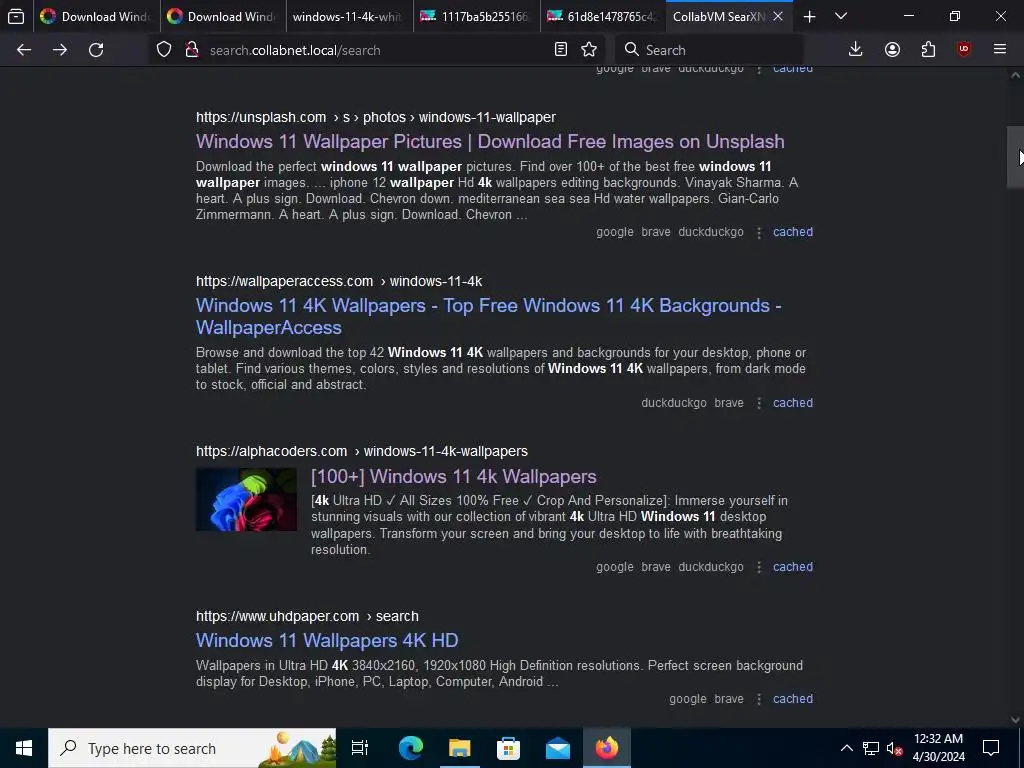Open the WallpaperAccess Windows 11 4K result
The height and width of the screenshot is (768, 1024).
488,317
